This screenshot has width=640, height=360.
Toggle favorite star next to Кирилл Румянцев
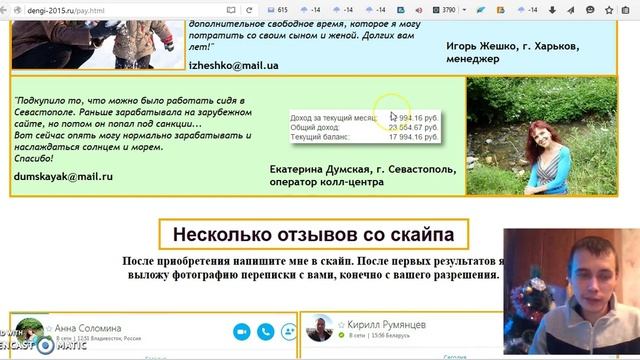[341, 325]
